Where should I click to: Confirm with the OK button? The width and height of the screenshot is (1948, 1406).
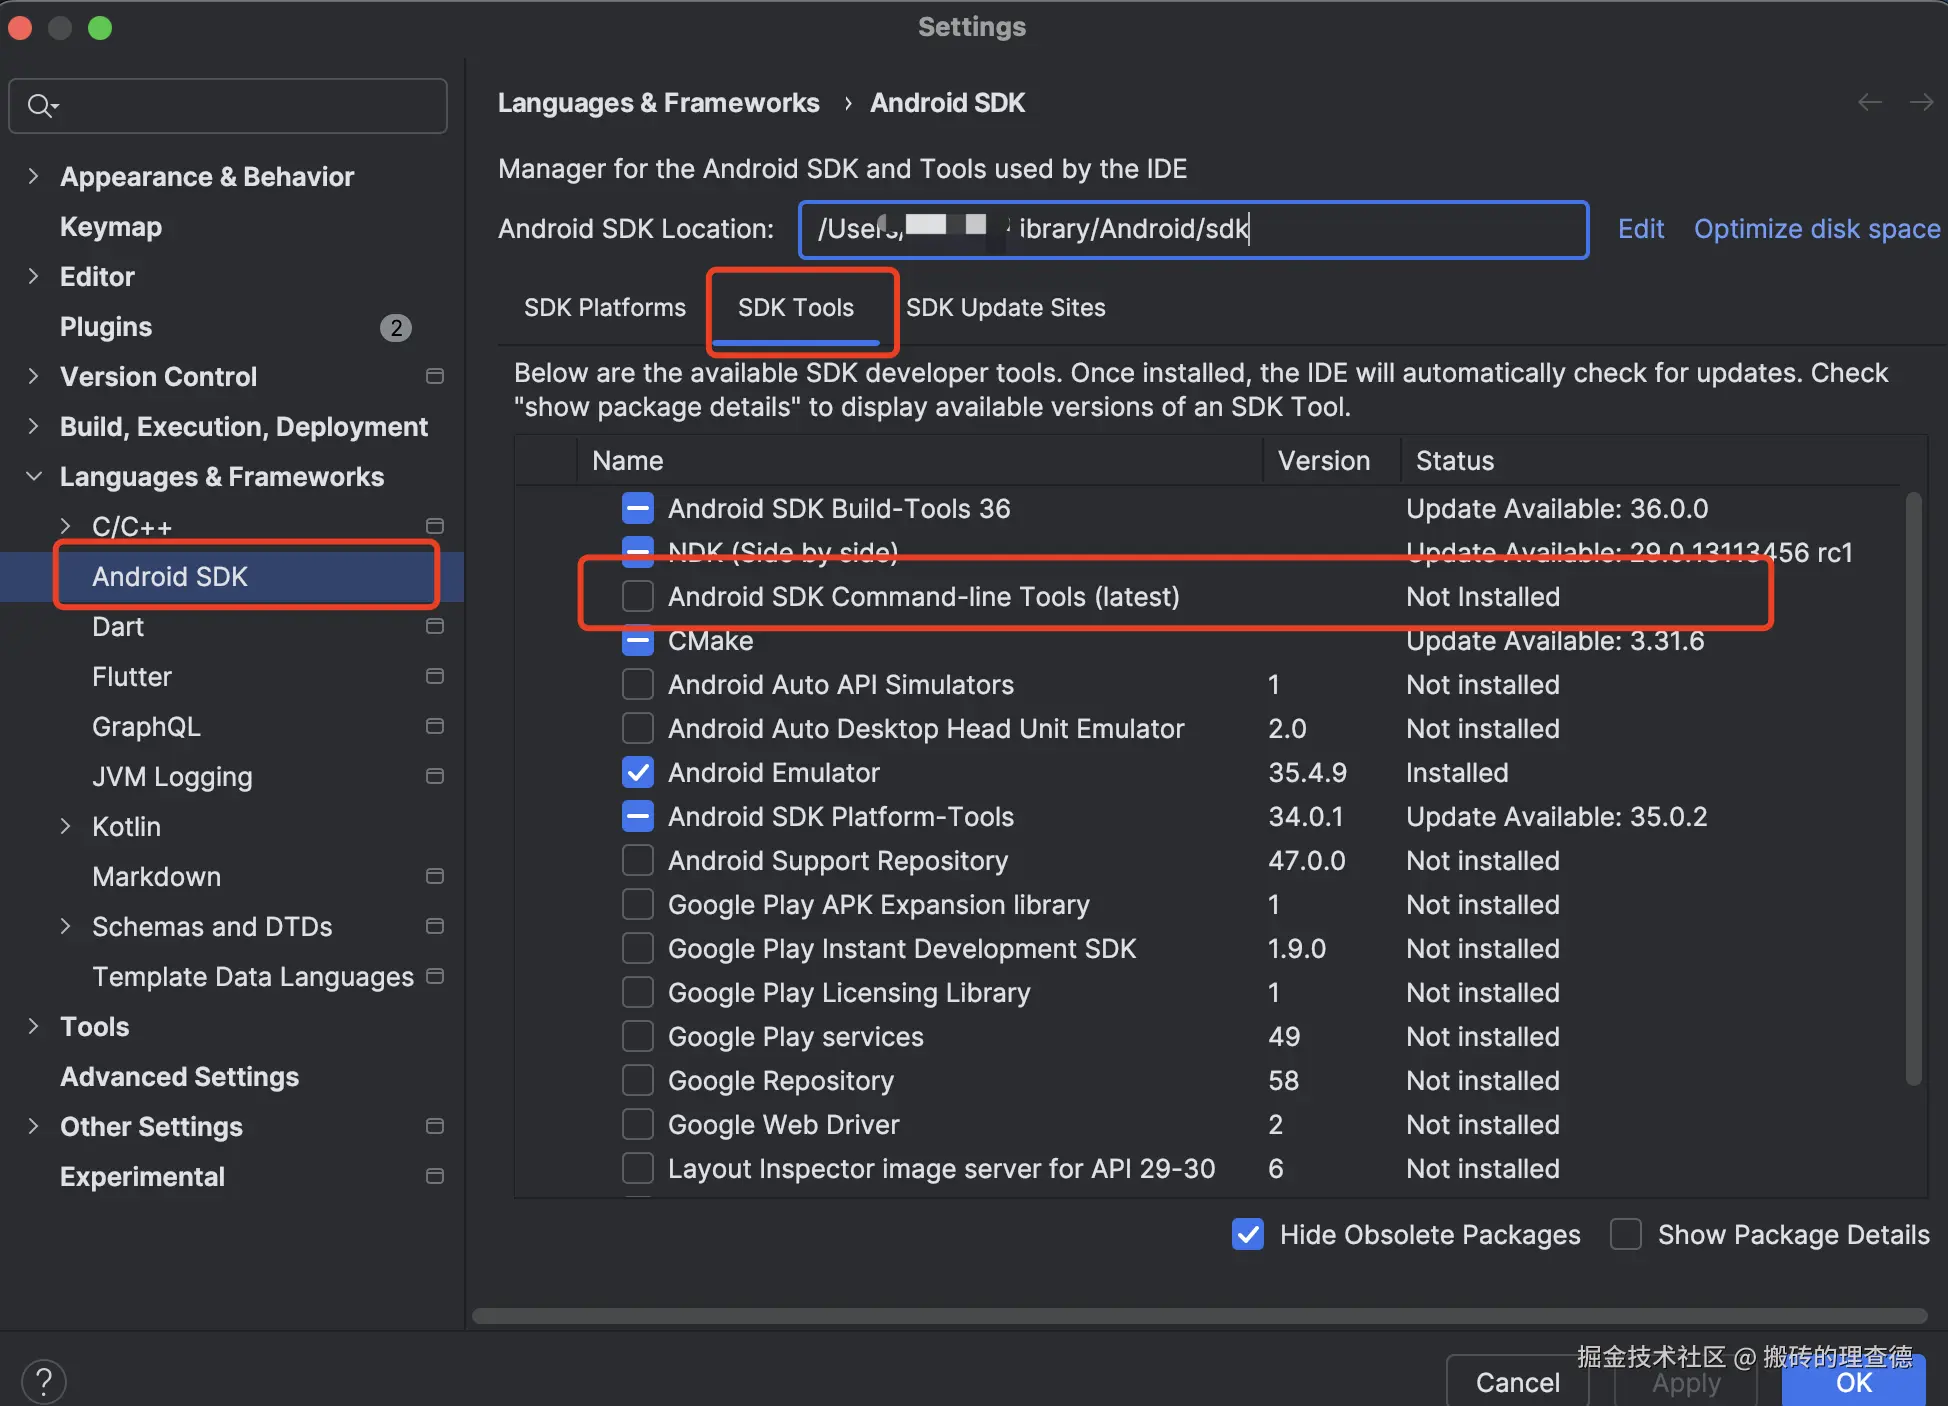pos(1854,1382)
